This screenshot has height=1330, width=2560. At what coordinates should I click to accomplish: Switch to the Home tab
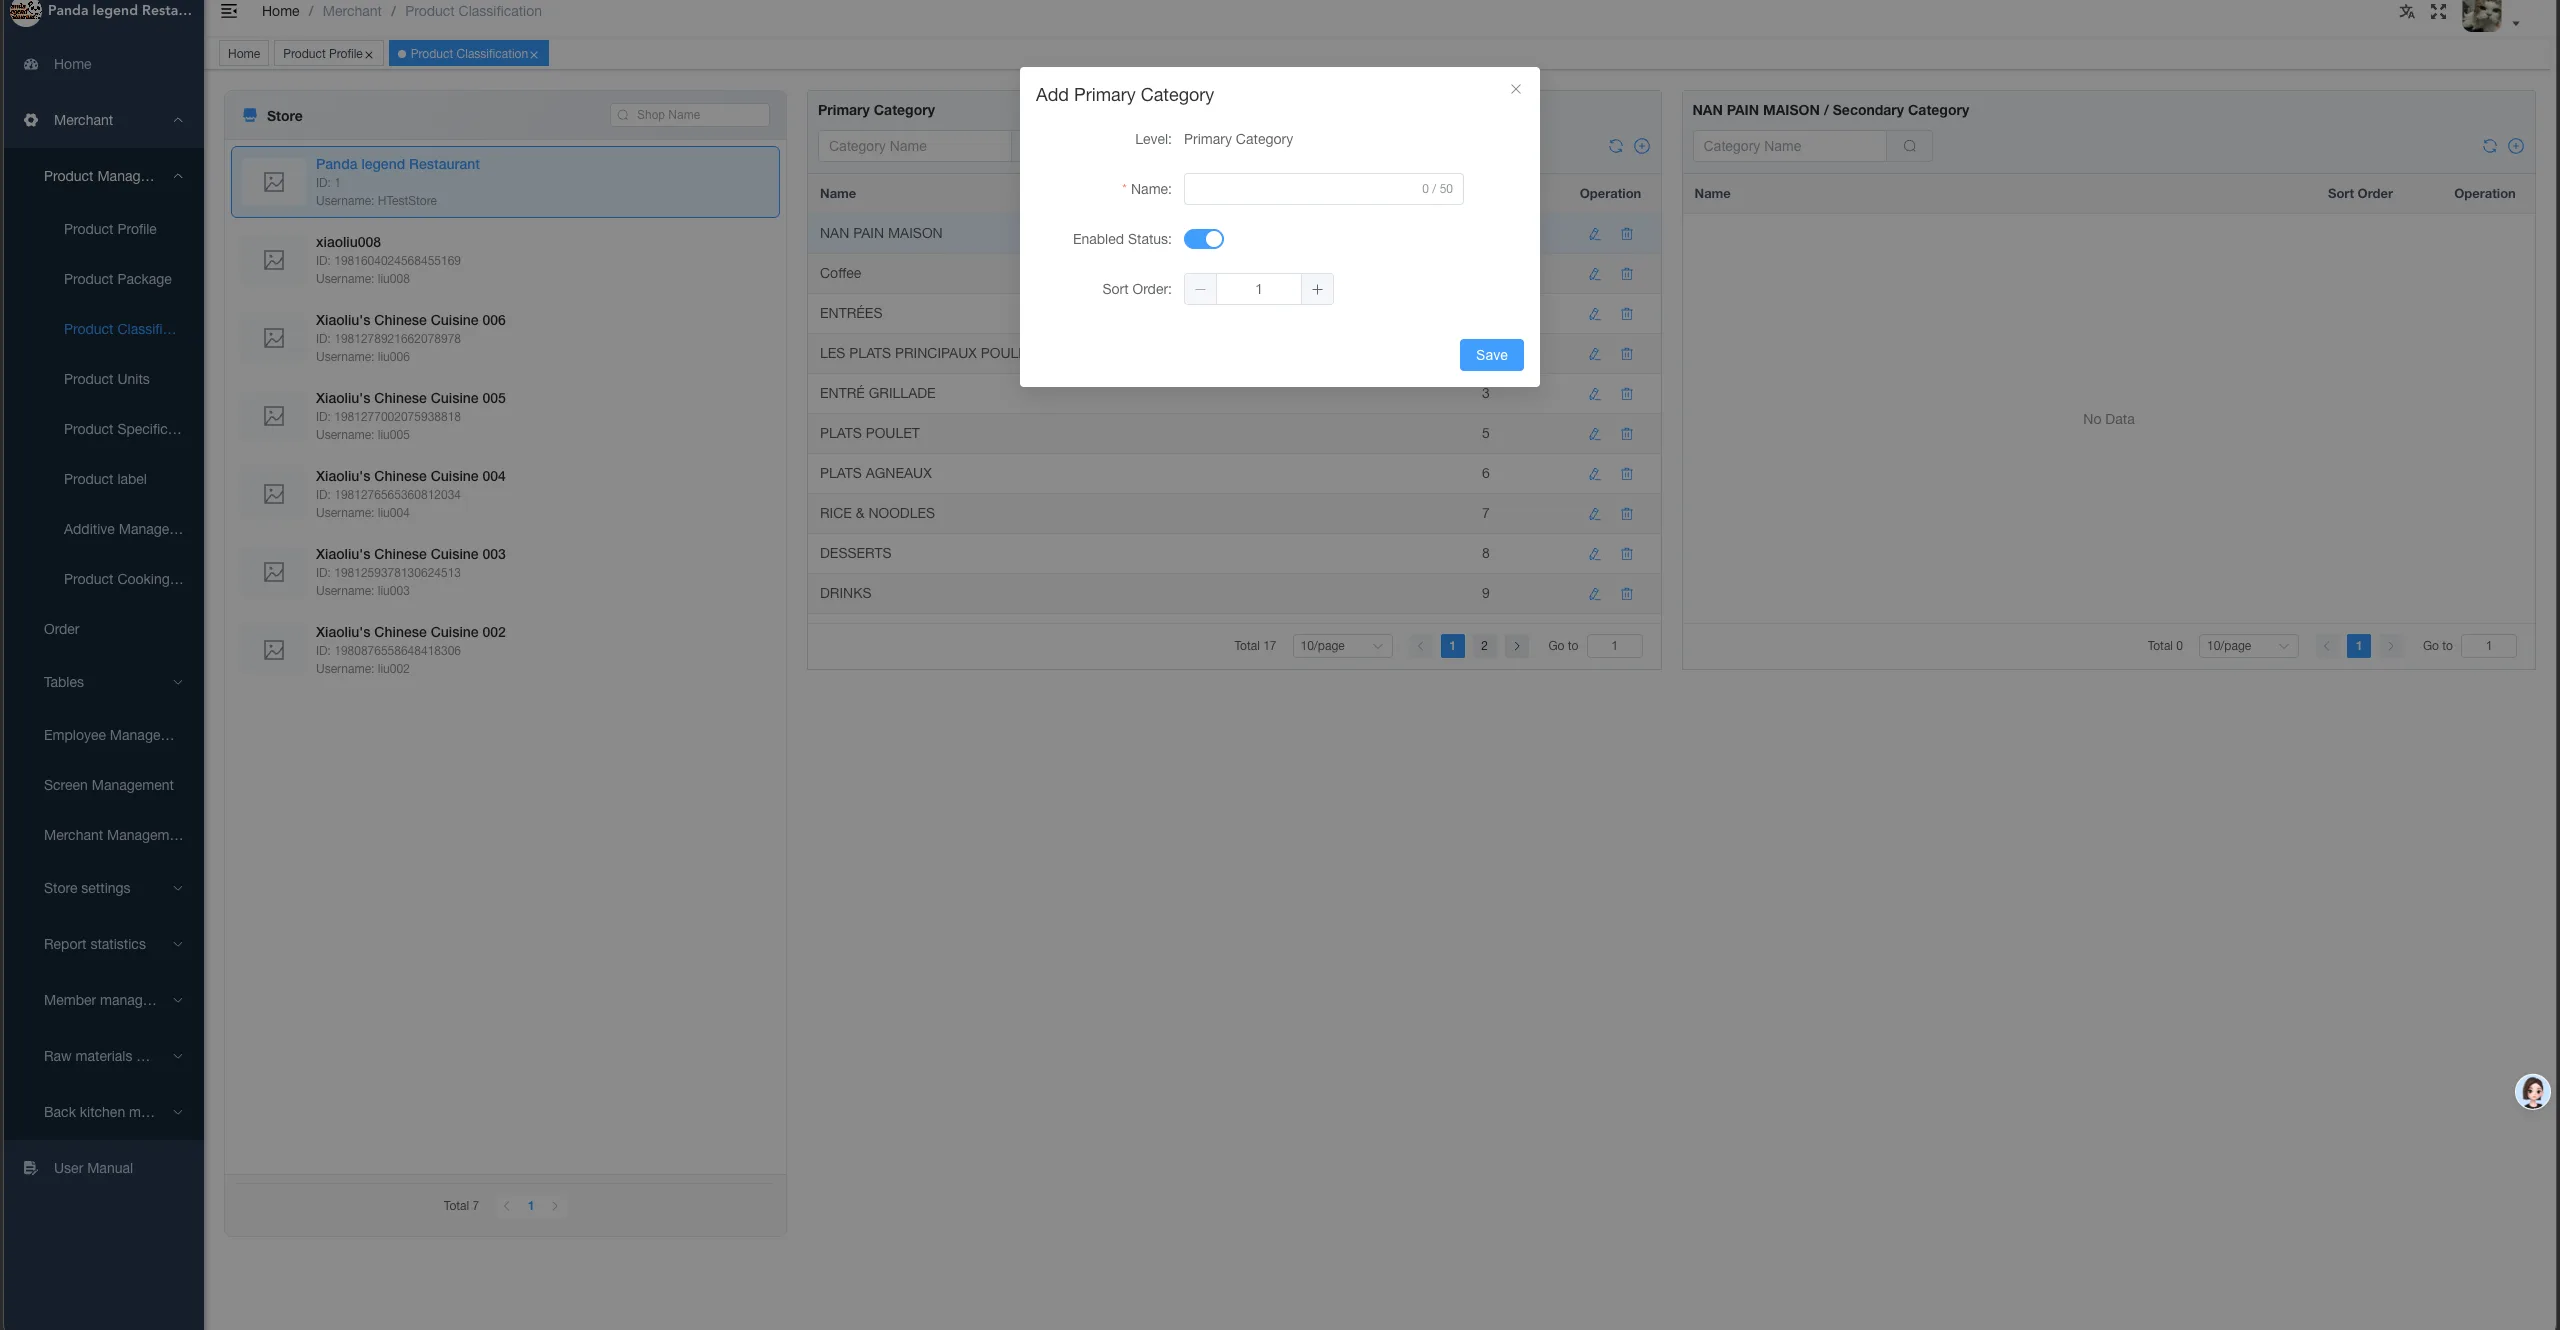click(243, 54)
